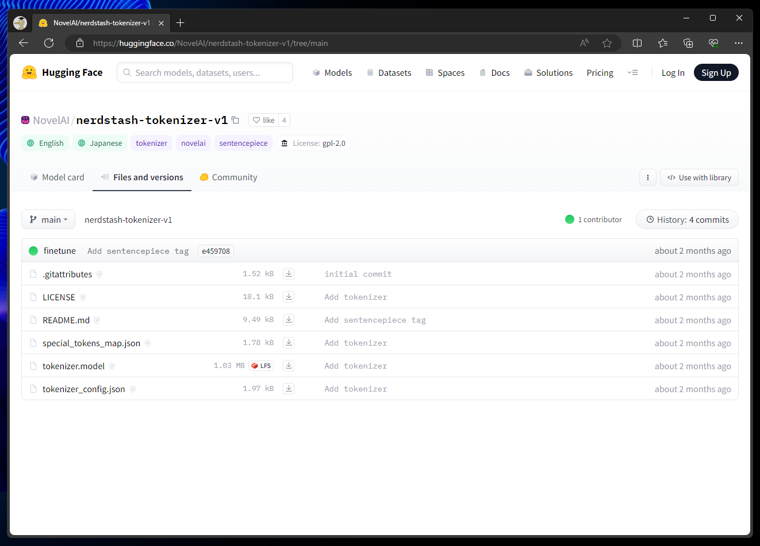Click the browser profile avatar
The image size is (760, 546).
pos(20,23)
